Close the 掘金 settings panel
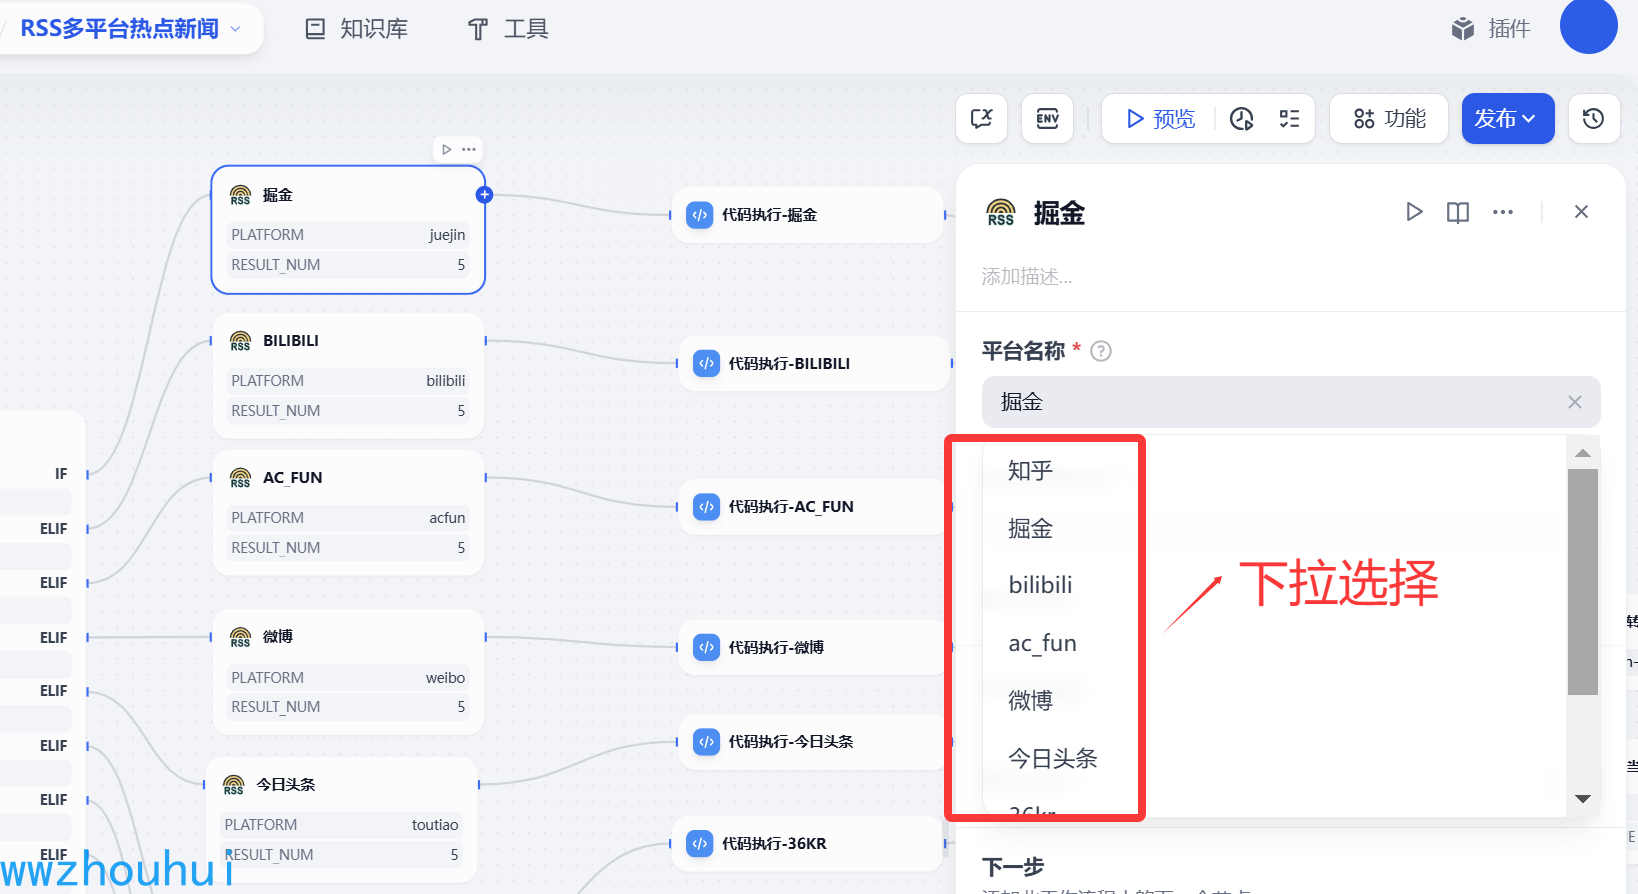The image size is (1638, 894). 1581,212
